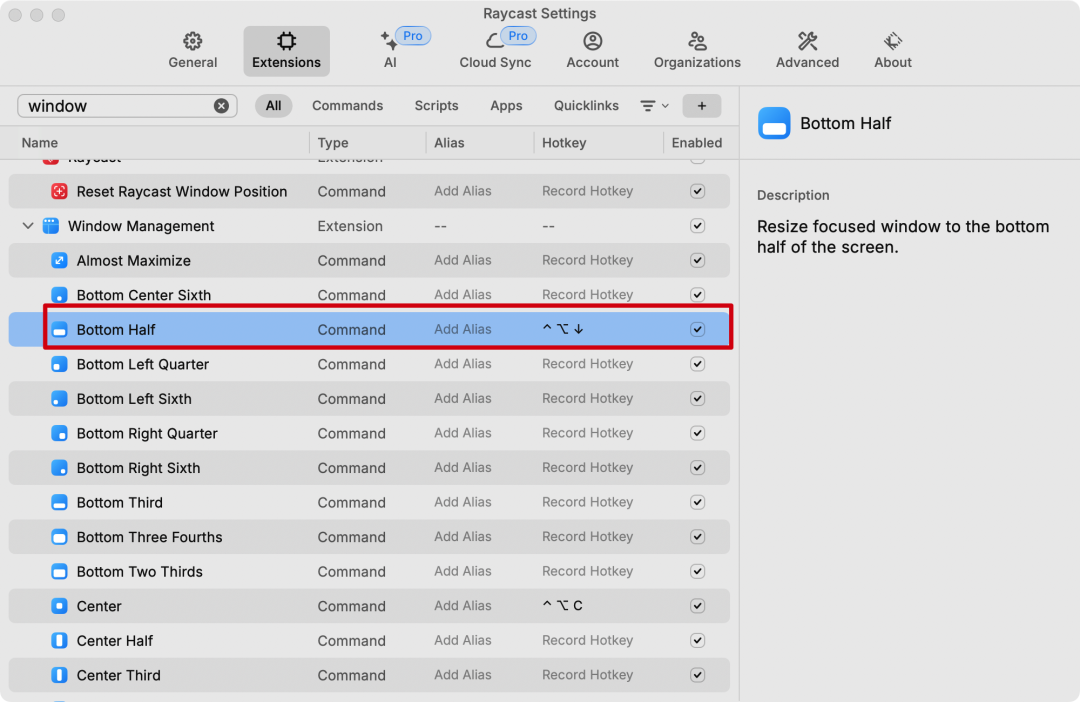Filter list by Apps

[506, 105]
